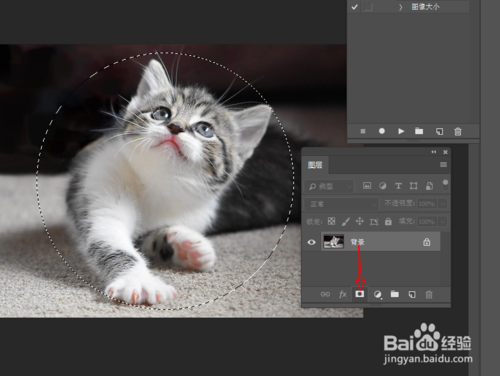500x376 pixels.
Task: Link layers with chain icon
Action: [325, 294]
